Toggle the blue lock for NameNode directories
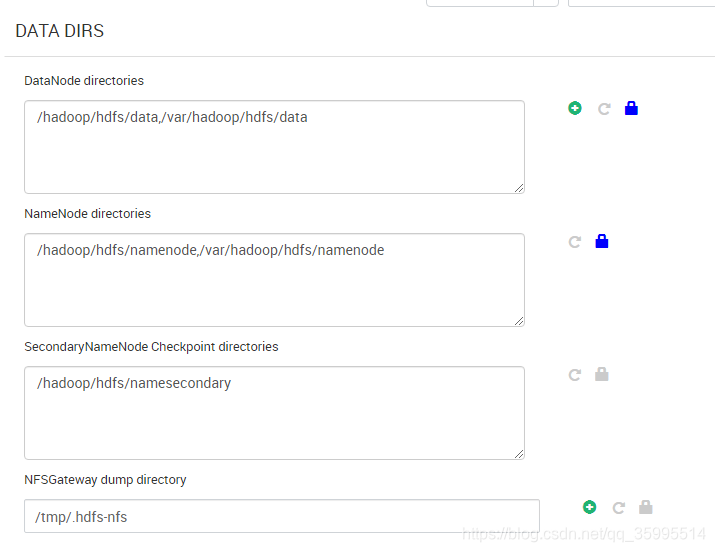The height and width of the screenshot is (552, 715). point(602,241)
